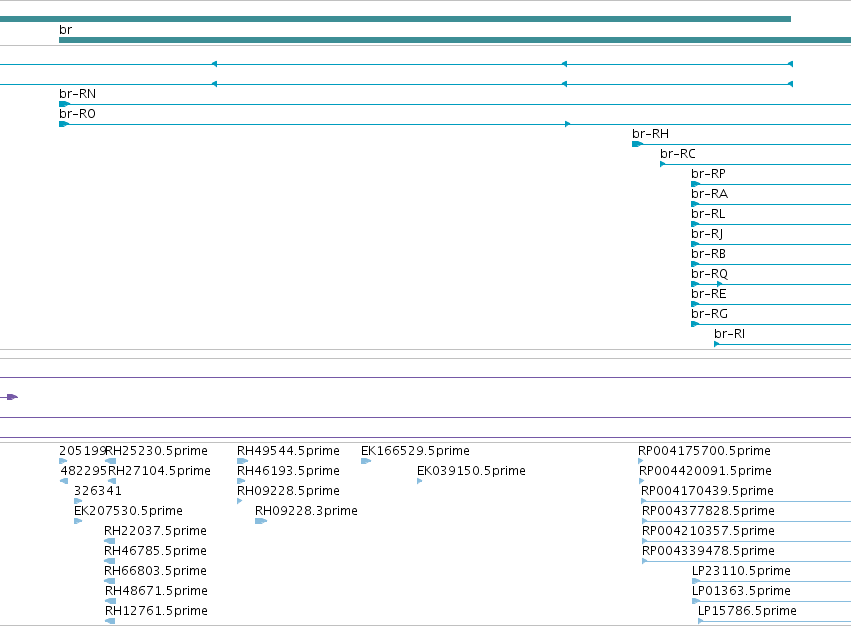851x626 pixels.
Task: Select the br-RN transcript label
Action: click(x=78, y=94)
